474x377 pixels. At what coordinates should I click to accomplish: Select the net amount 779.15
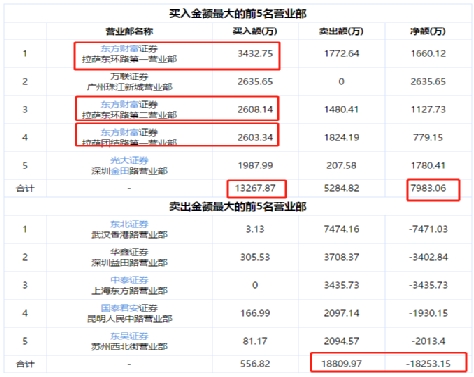(x=428, y=138)
